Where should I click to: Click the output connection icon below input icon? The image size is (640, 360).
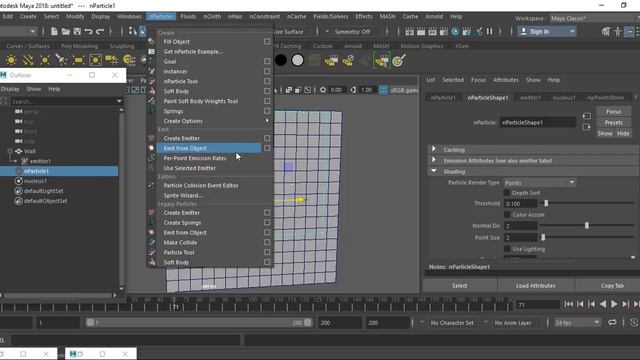(587, 127)
